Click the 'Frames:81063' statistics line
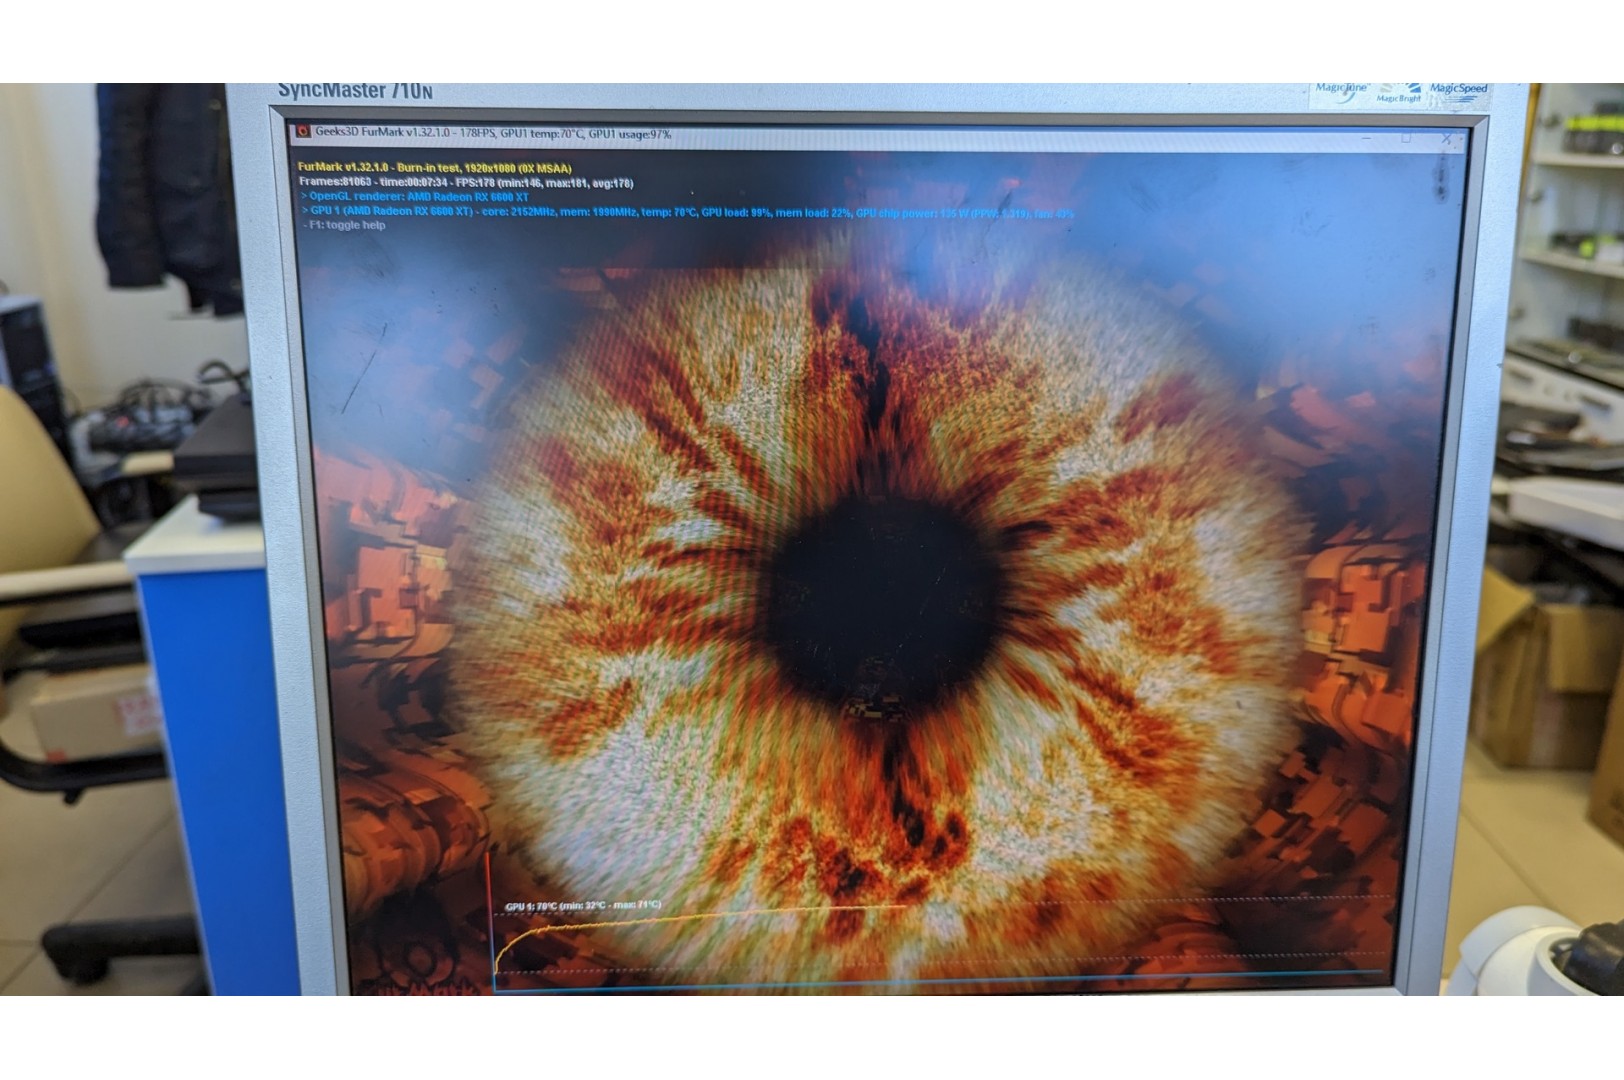Screen dimensions: 1624x1080 click(466, 183)
